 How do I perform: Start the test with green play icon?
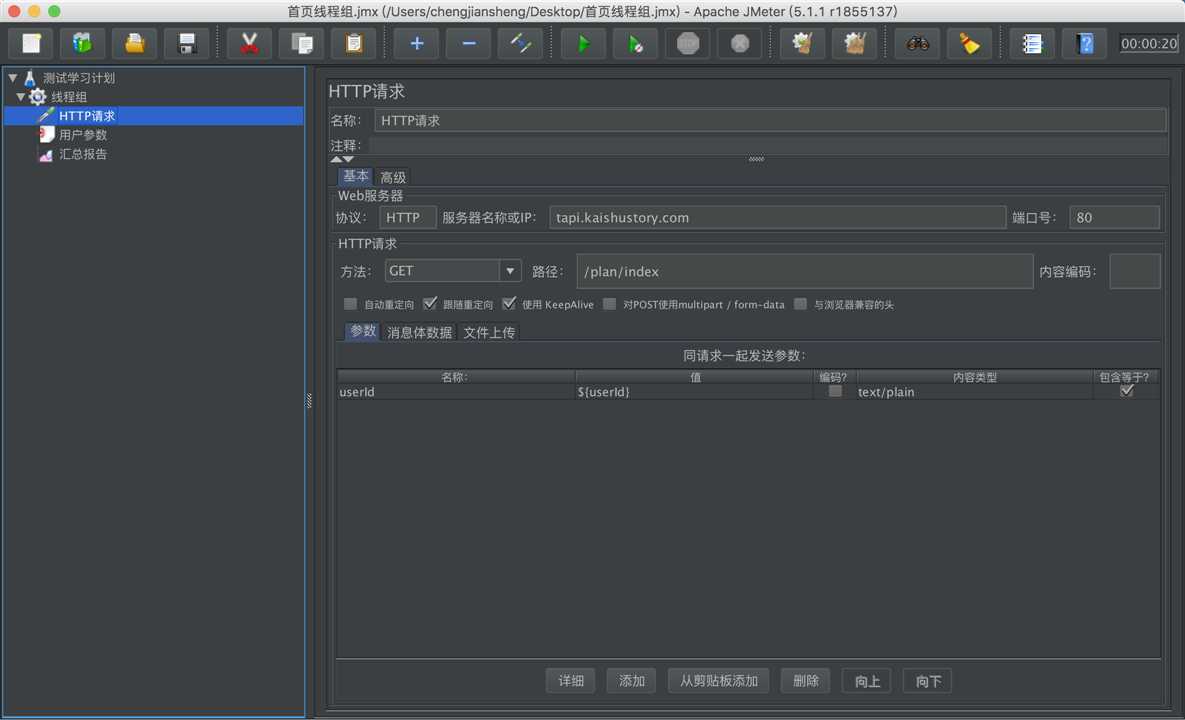click(583, 43)
